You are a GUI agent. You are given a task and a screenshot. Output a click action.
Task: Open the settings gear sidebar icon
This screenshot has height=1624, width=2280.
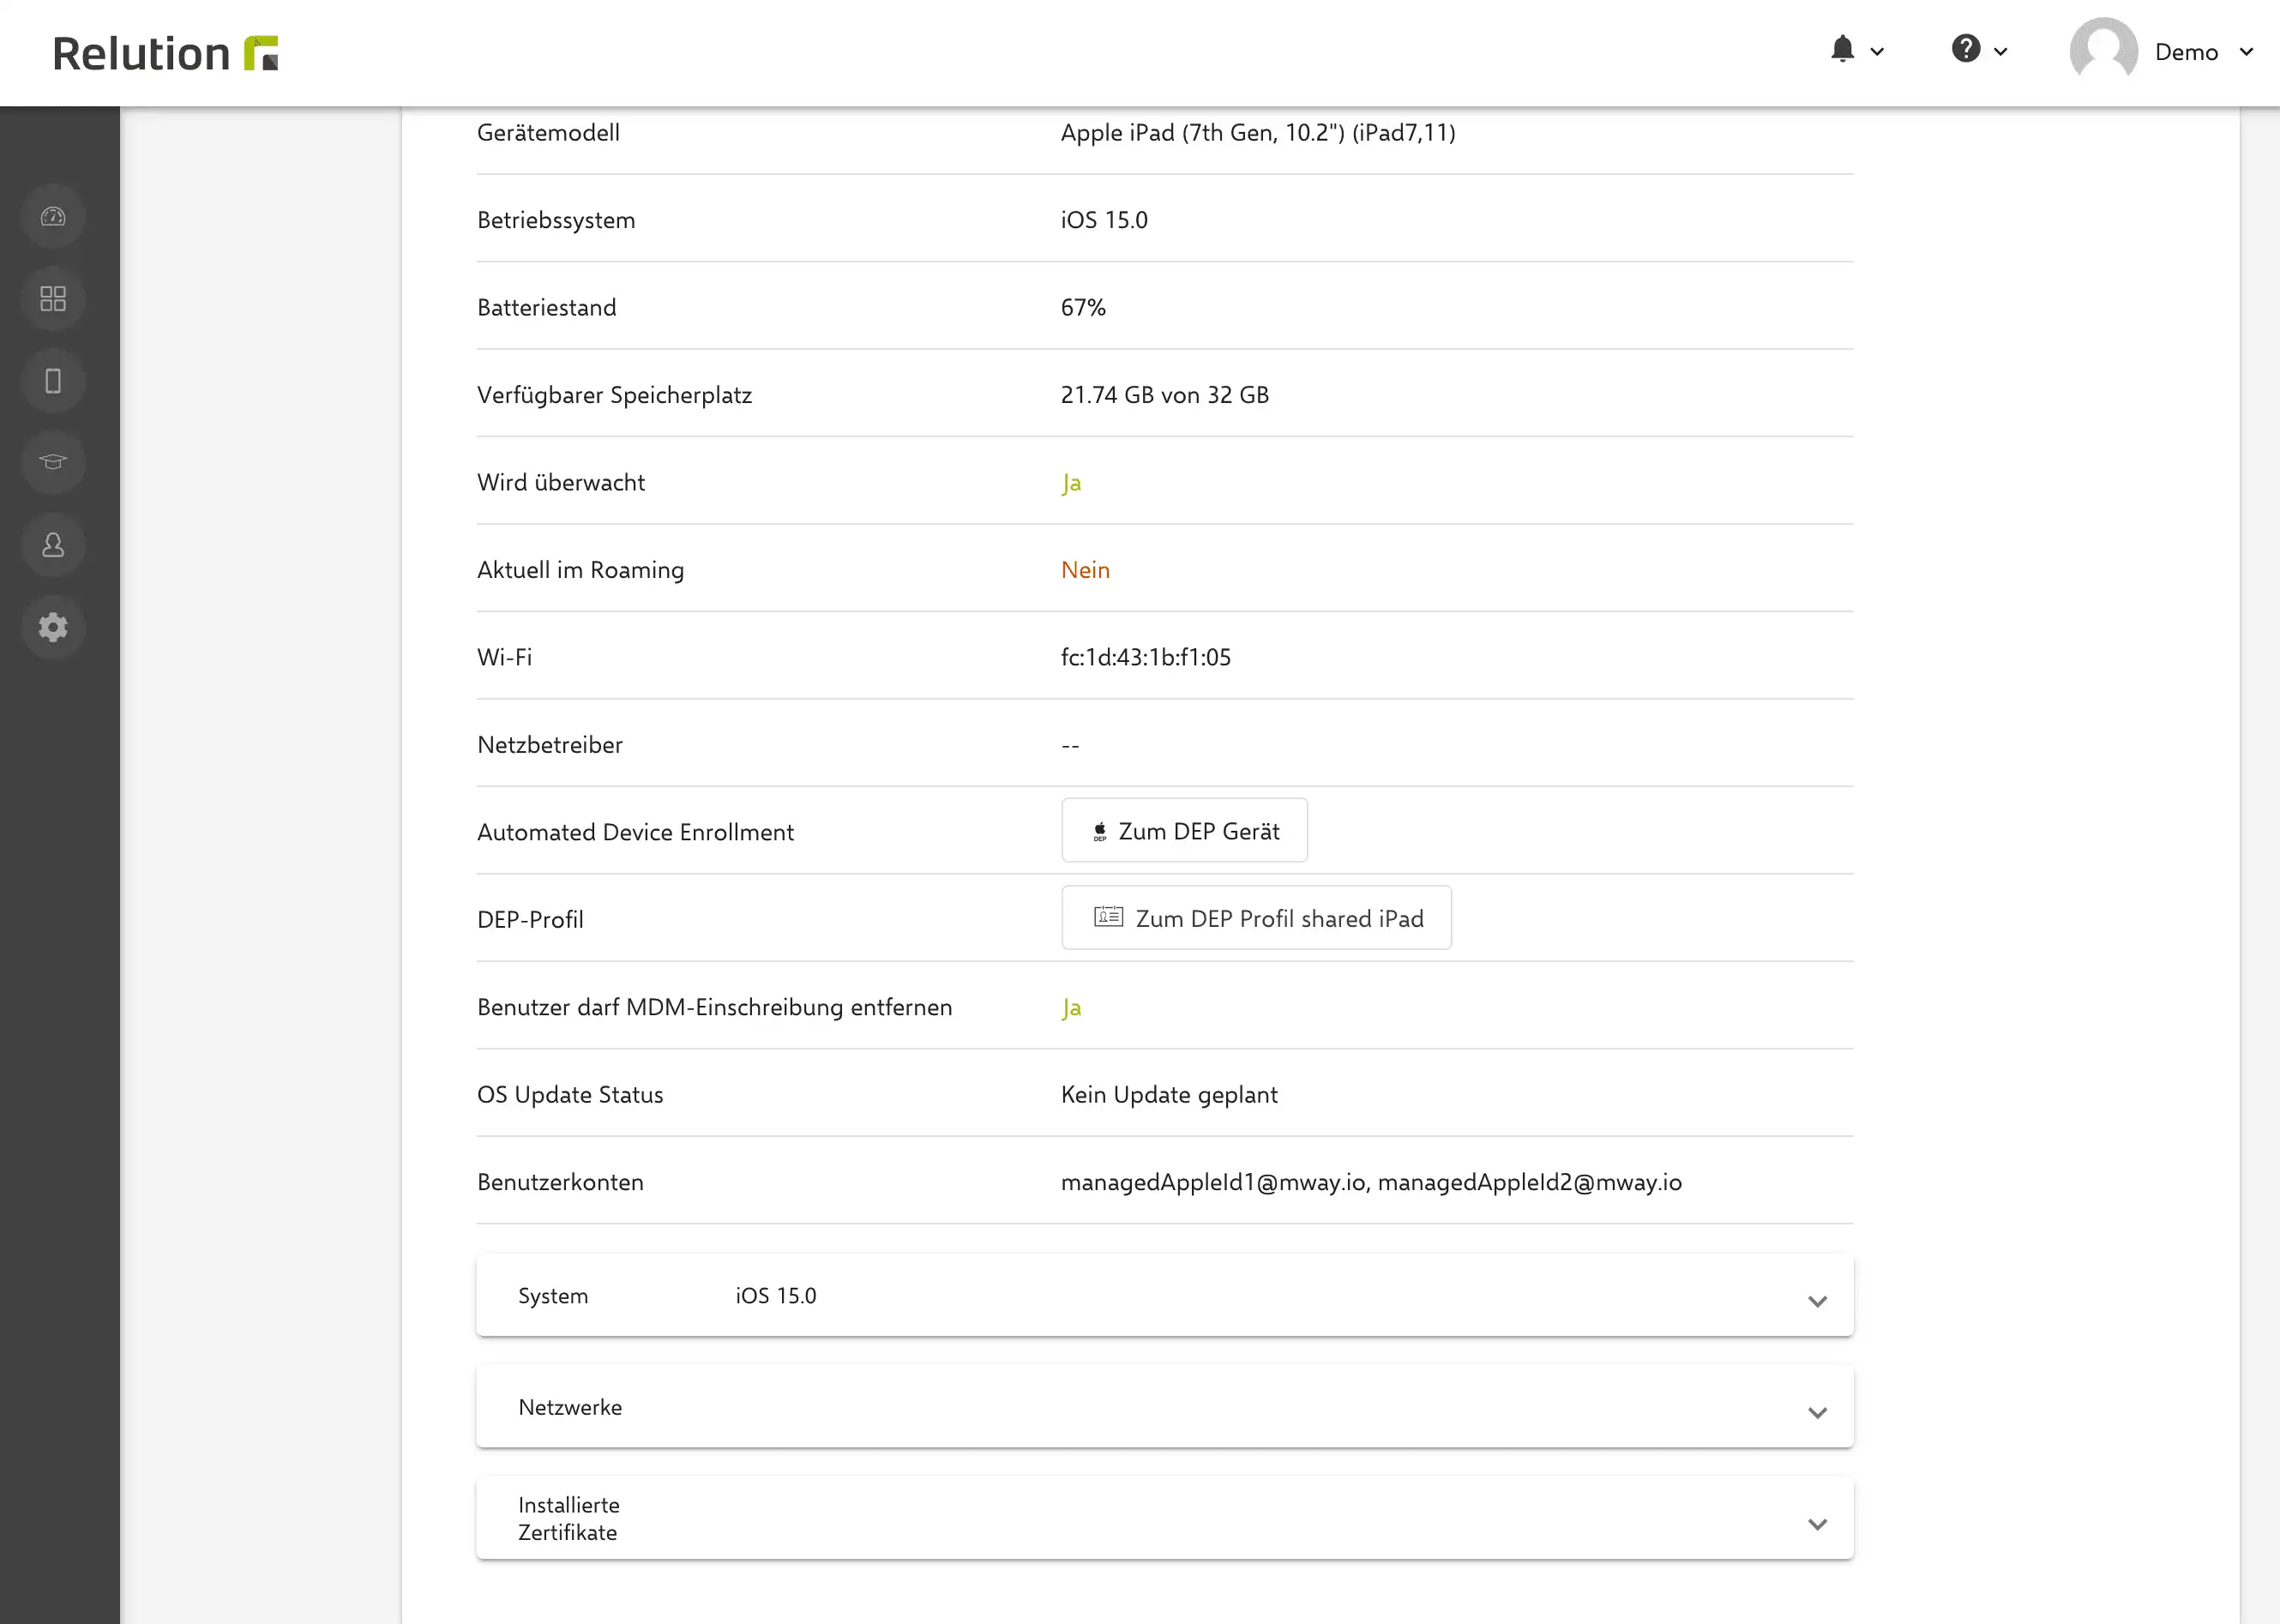(x=53, y=627)
